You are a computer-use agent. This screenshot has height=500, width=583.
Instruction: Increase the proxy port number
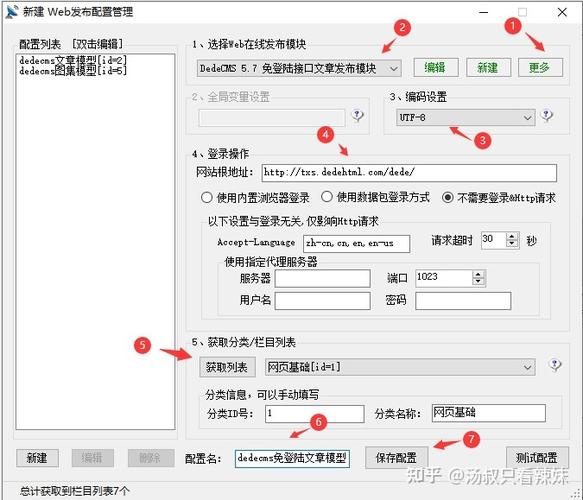point(479,274)
